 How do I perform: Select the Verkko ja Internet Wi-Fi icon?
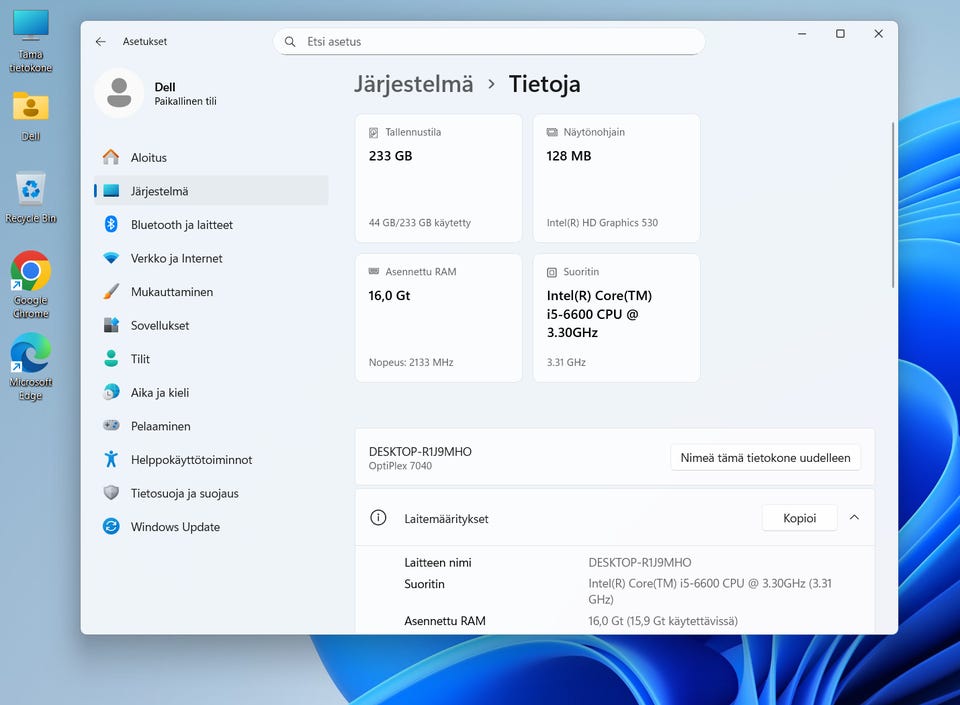[111, 258]
